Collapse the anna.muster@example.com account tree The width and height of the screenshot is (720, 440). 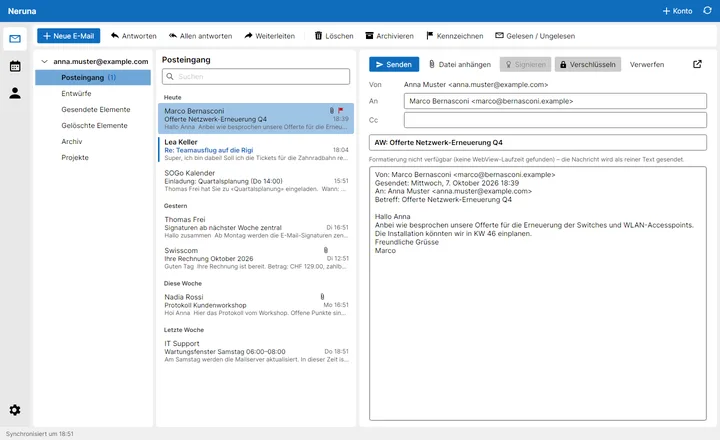pyautogui.click(x=45, y=61)
